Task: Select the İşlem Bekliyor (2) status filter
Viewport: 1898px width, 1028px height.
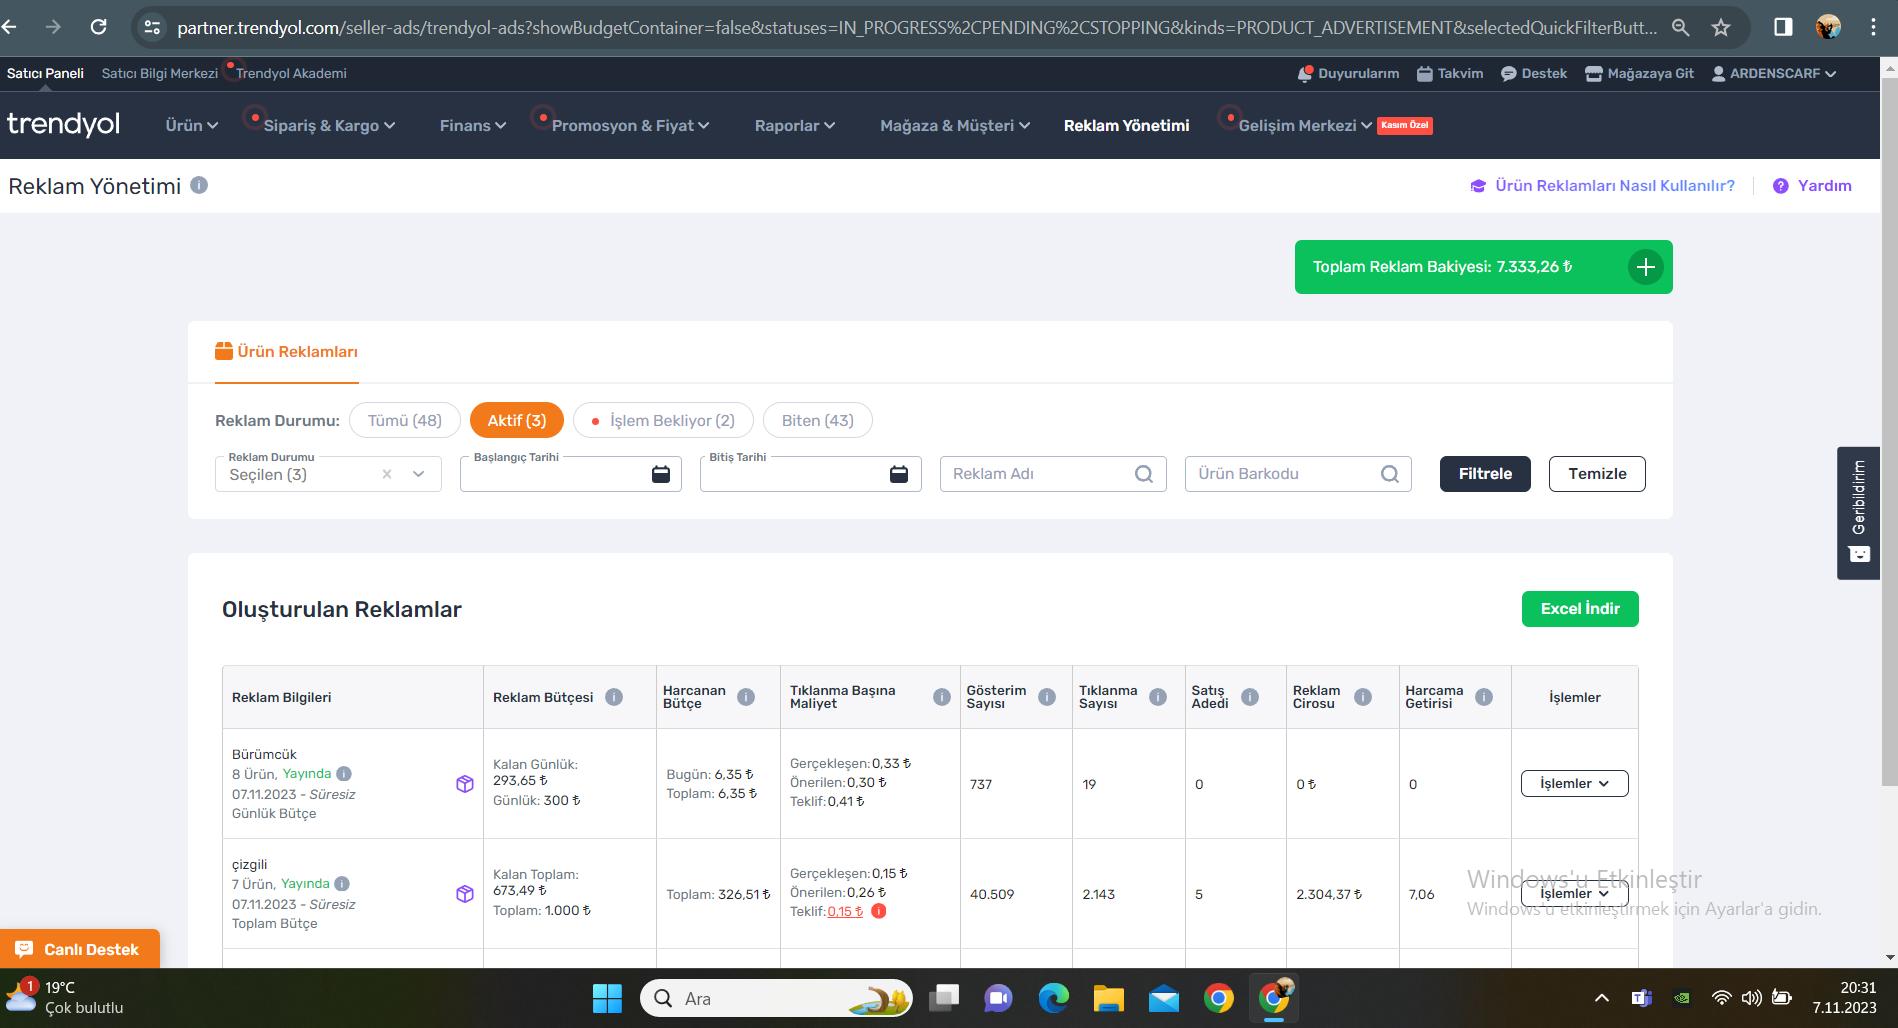Action: (x=663, y=420)
